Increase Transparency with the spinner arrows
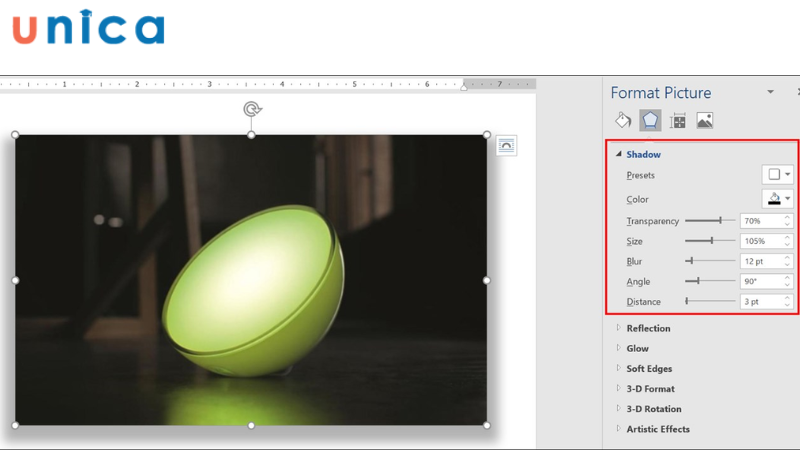 click(787, 217)
